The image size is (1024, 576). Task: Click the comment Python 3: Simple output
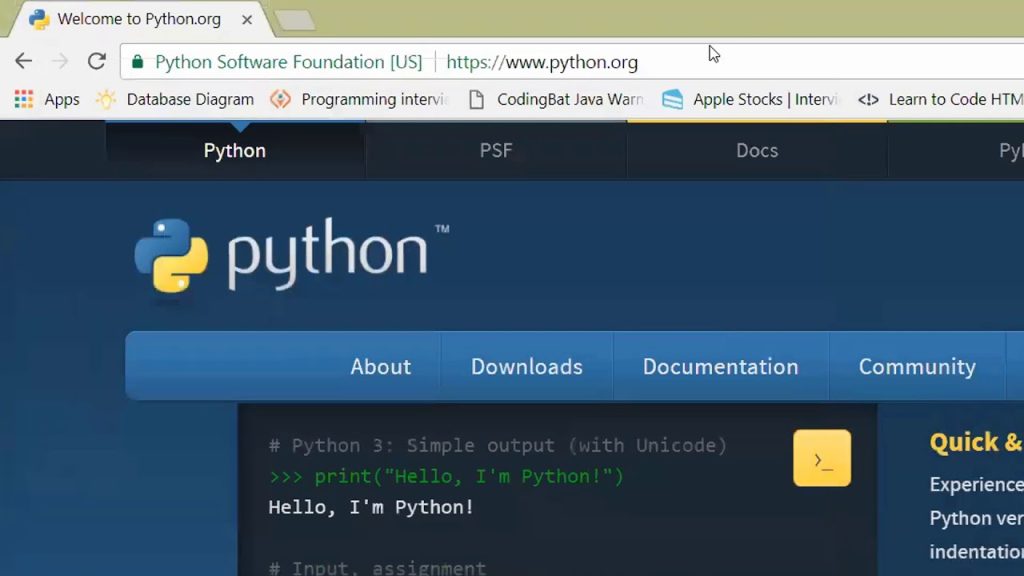(498, 445)
